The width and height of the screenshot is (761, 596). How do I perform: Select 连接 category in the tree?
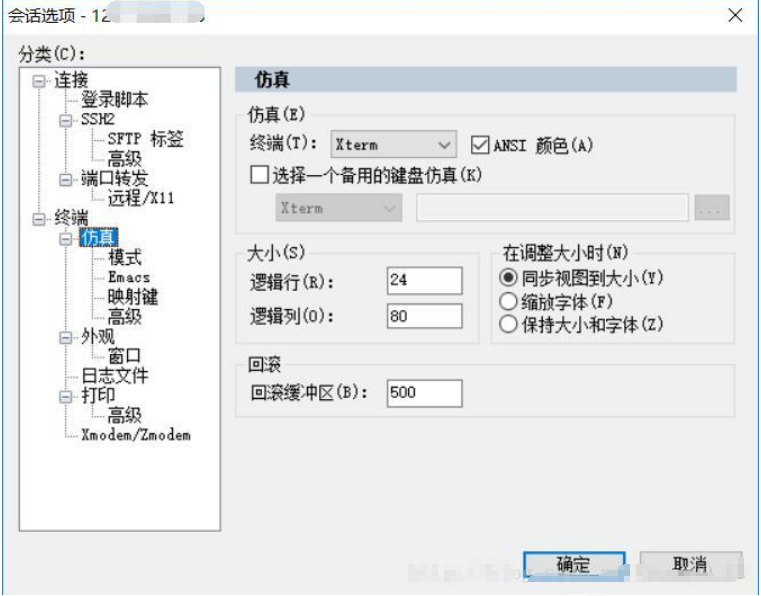coord(71,80)
